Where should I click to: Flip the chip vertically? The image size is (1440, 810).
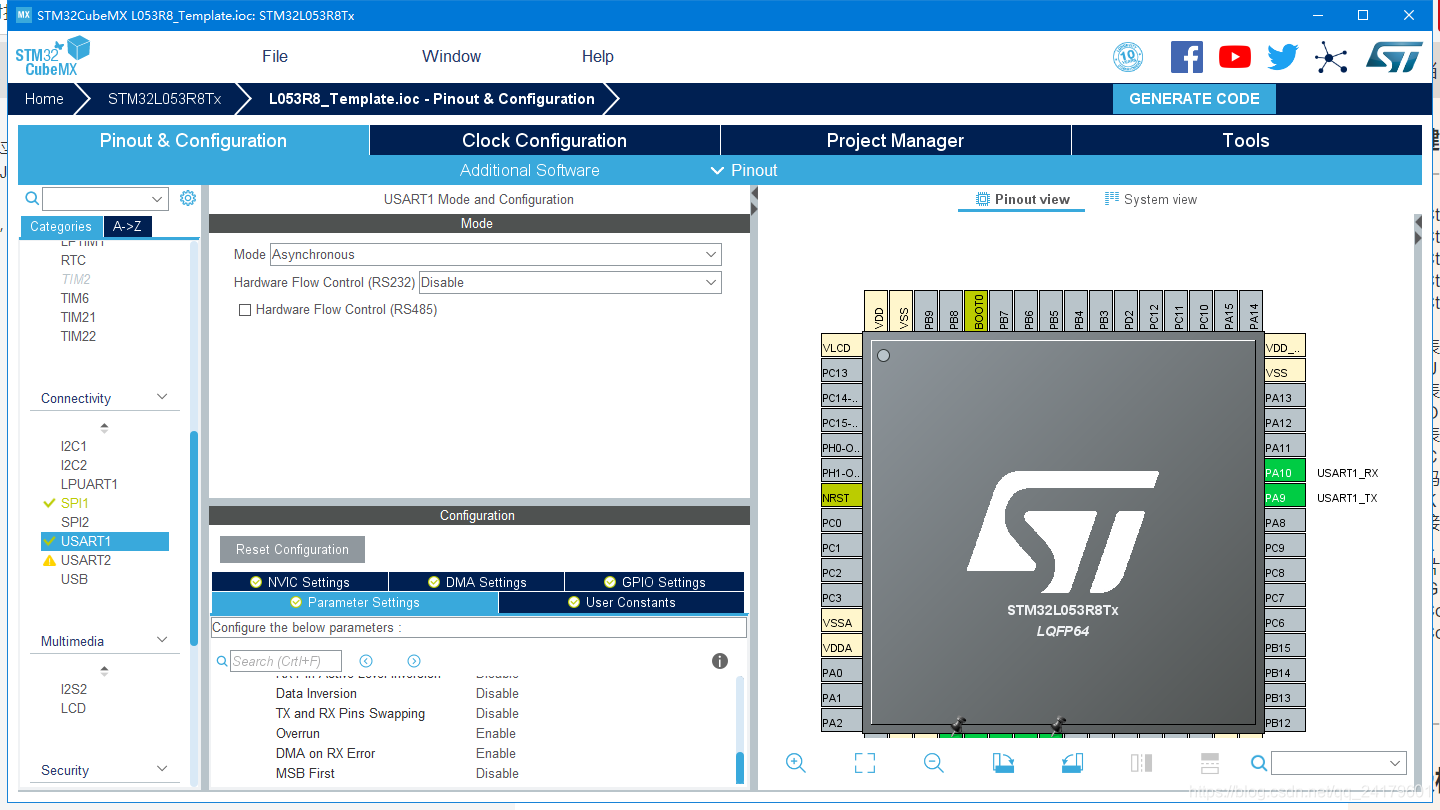click(x=1209, y=763)
